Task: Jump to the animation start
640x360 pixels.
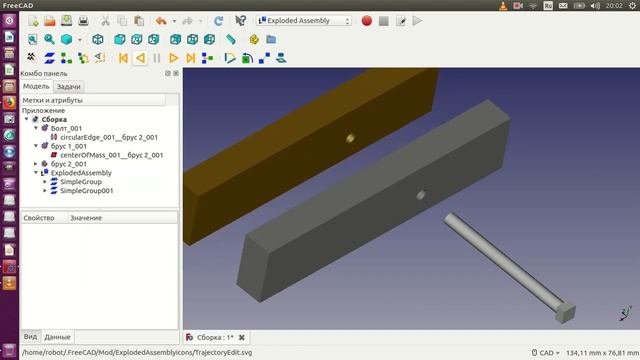Action: click(x=123, y=58)
